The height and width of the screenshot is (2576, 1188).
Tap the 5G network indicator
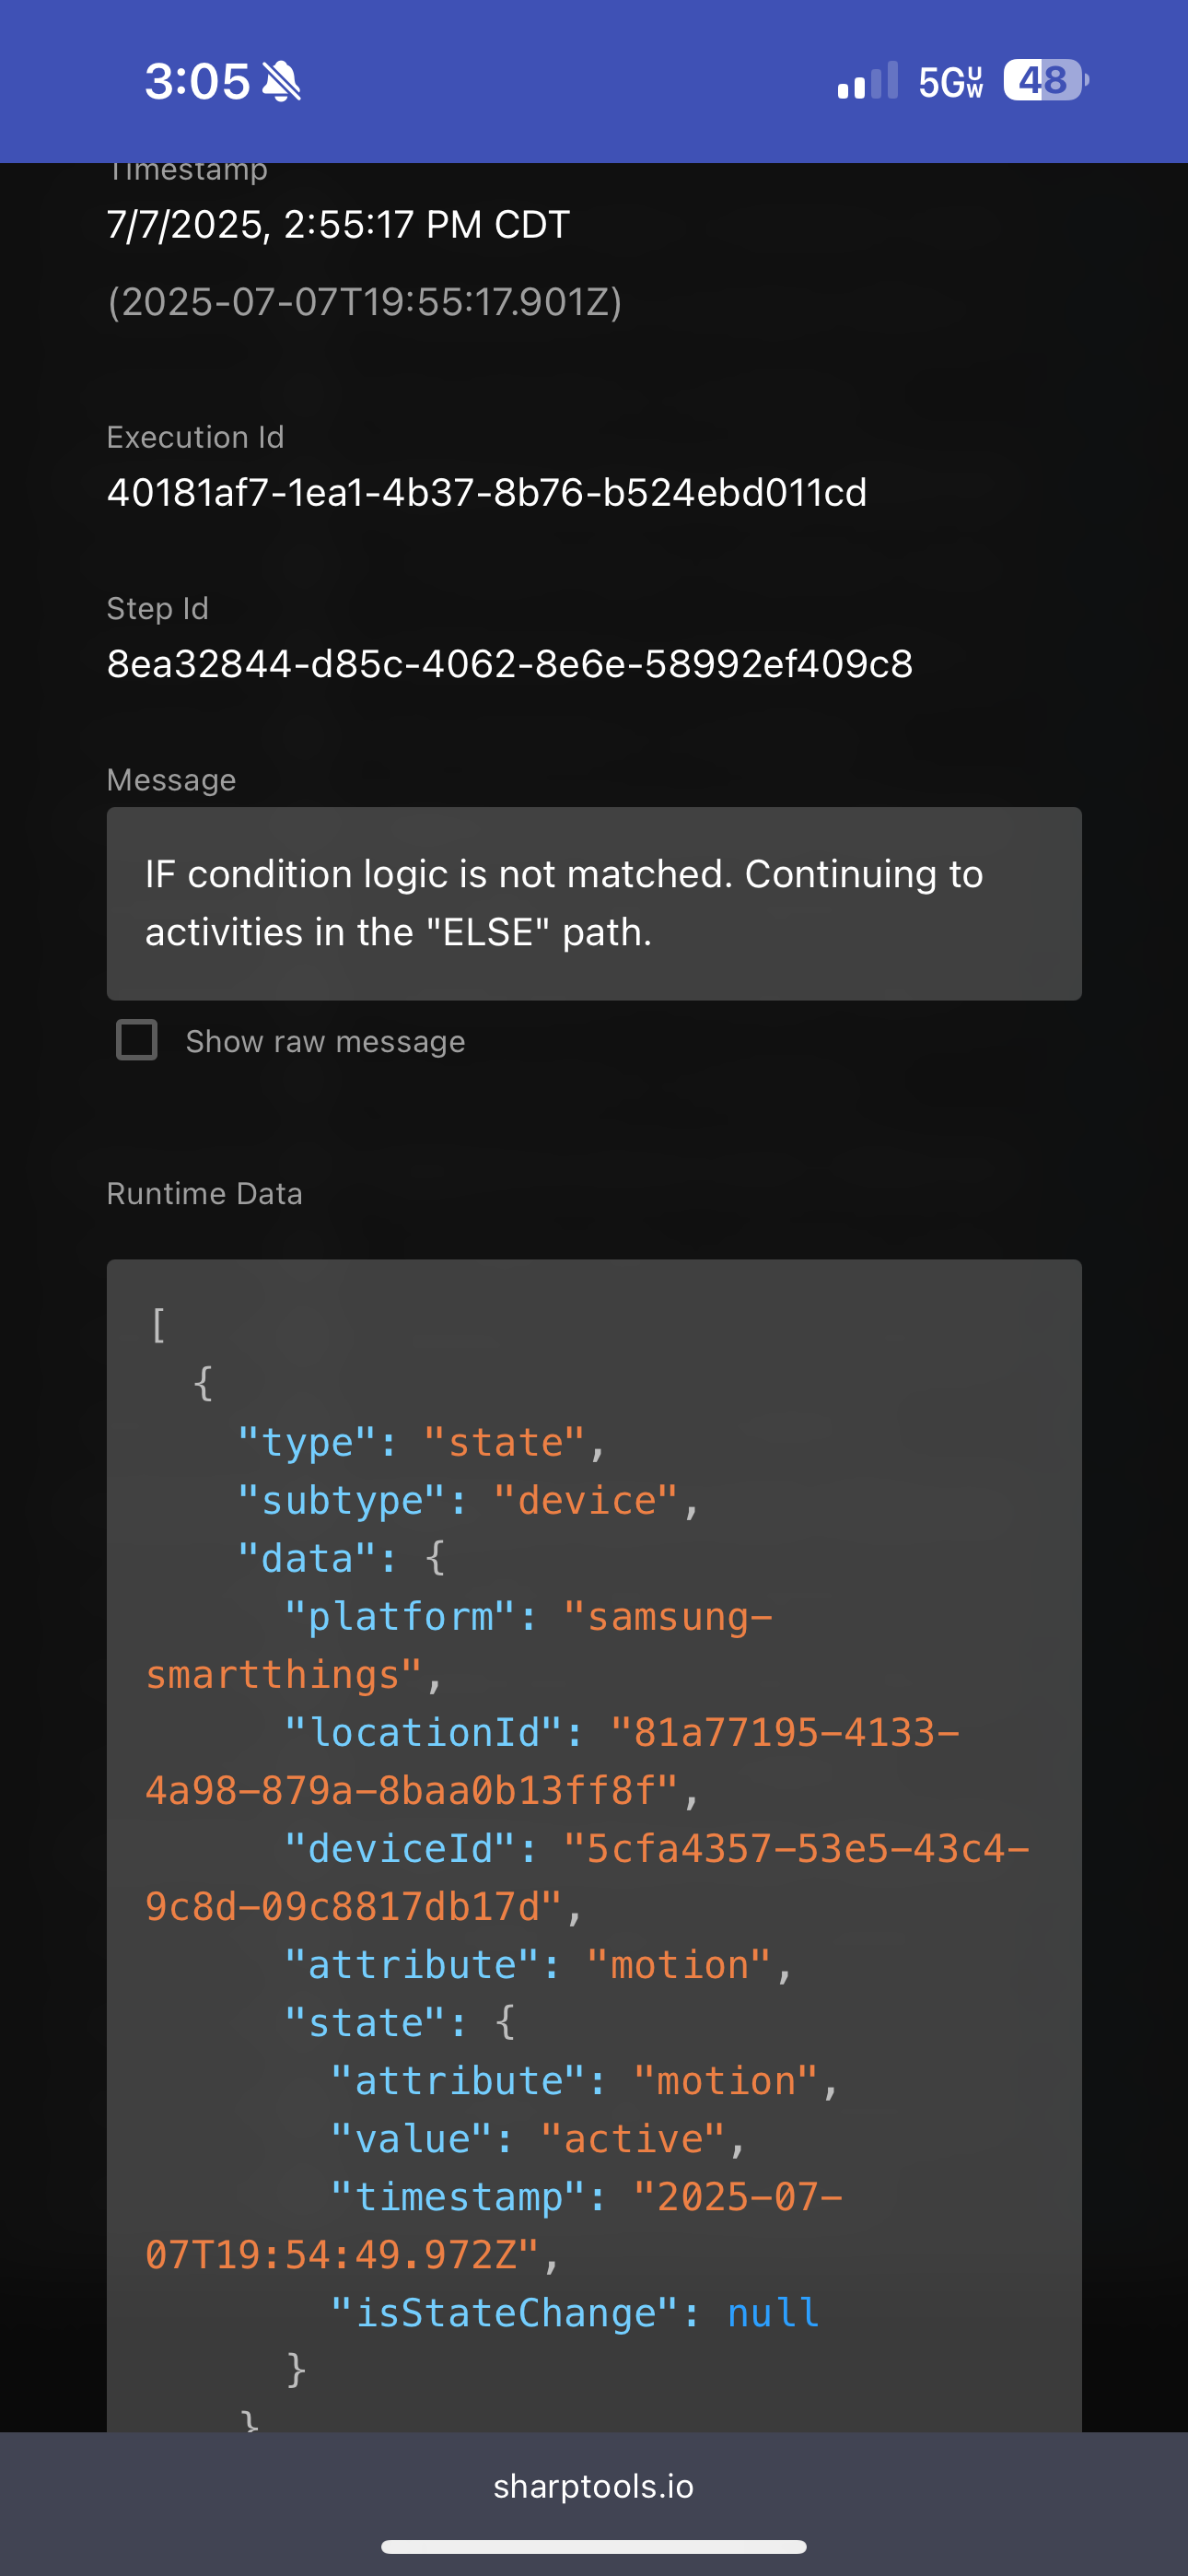[x=951, y=82]
